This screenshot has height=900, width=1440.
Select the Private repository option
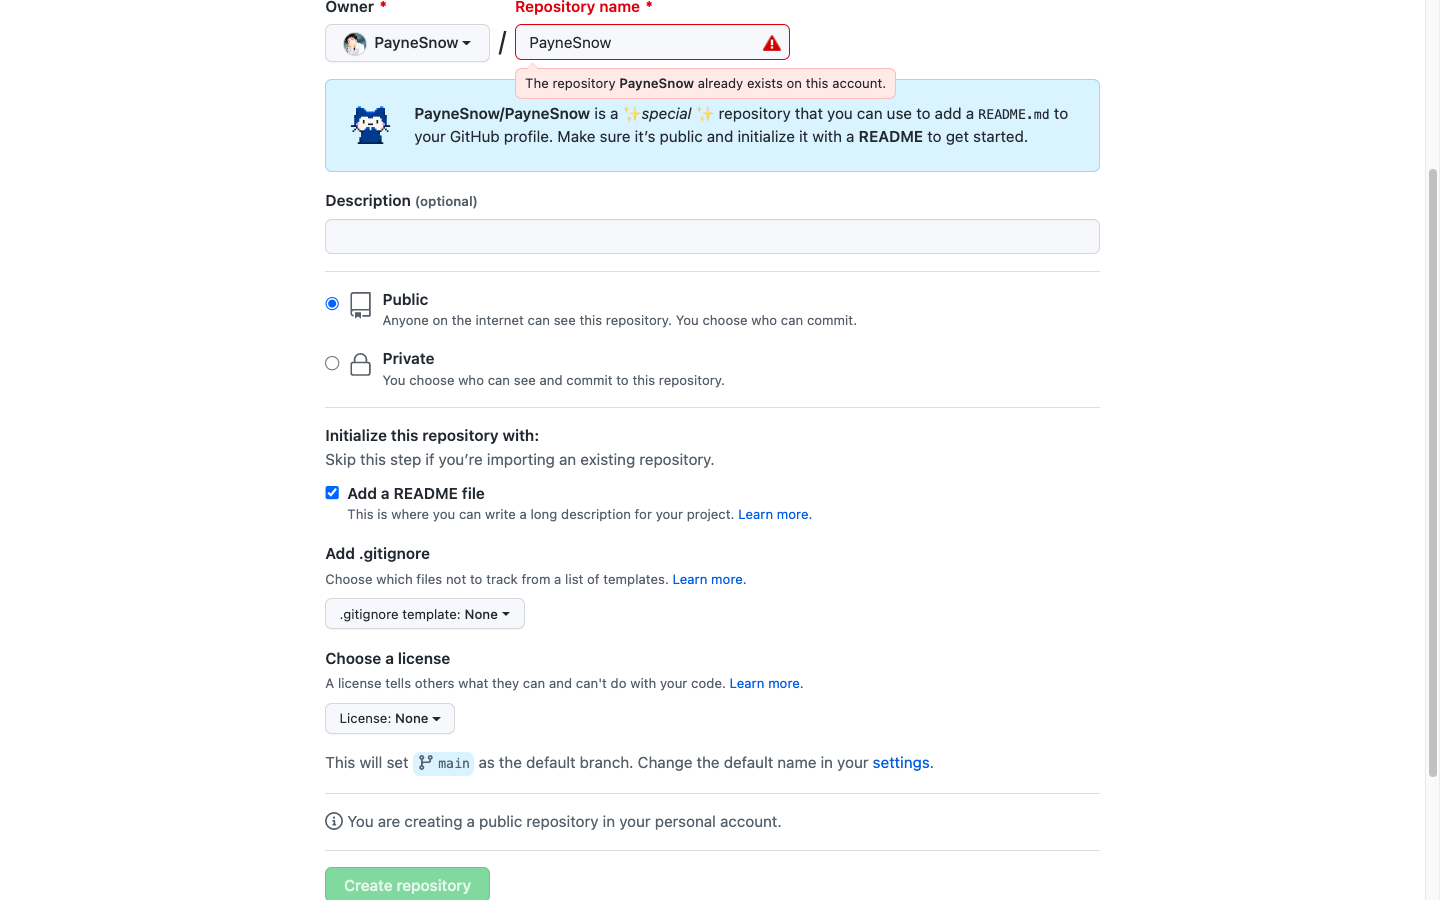pyautogui.click(x=332, y=363)
